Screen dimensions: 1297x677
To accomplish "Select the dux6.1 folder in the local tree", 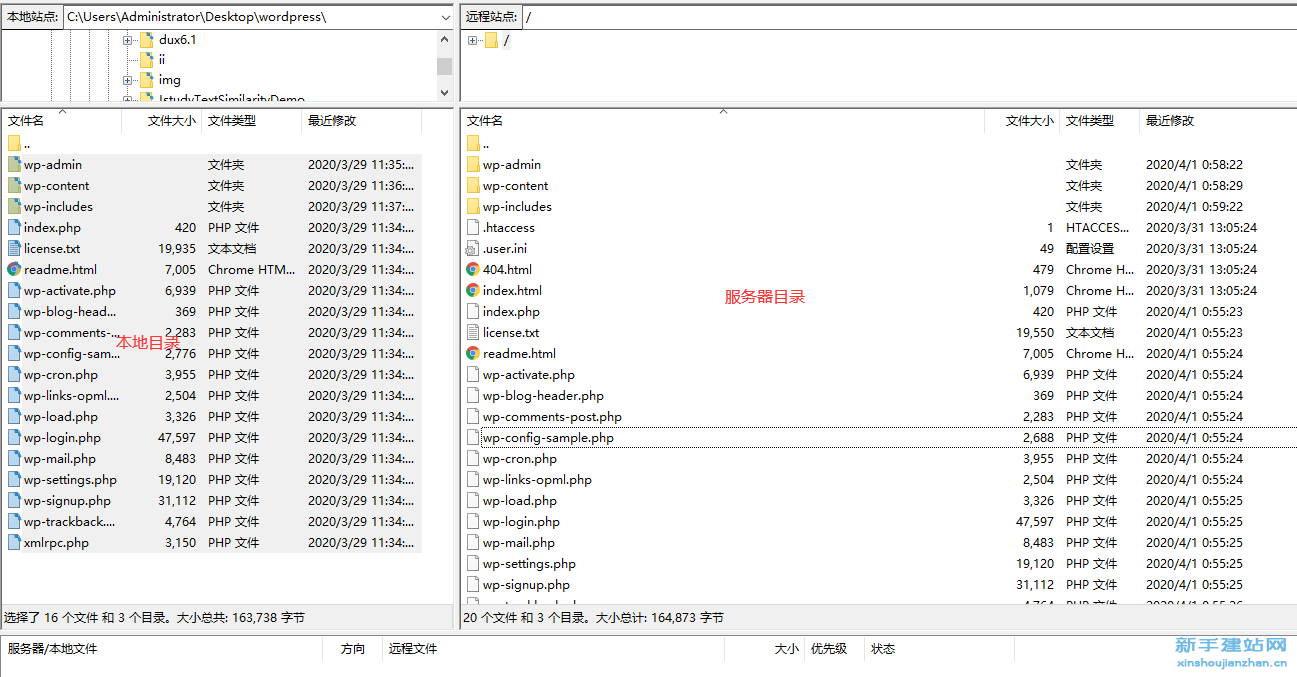I will (x=177, y=40).
